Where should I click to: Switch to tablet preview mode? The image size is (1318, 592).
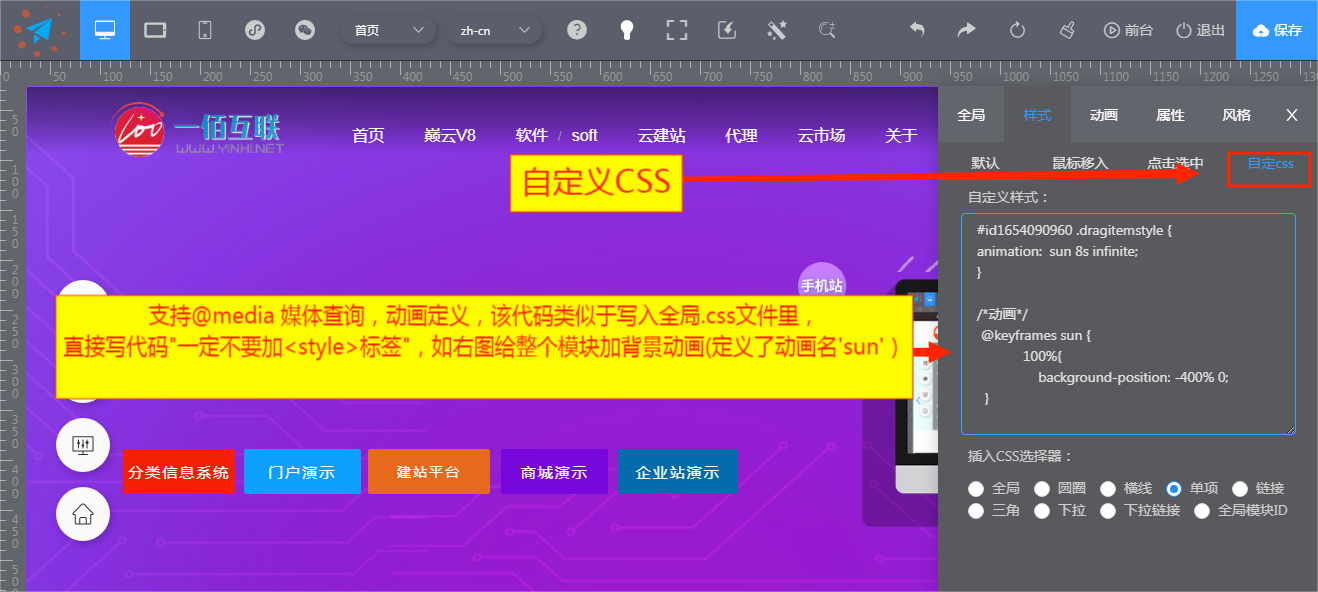pyautogui.click(x=155, y=30)
